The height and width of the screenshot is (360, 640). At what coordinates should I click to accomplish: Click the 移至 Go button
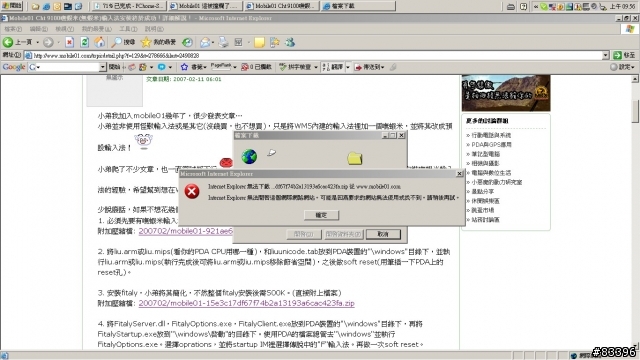click(625, 56)
